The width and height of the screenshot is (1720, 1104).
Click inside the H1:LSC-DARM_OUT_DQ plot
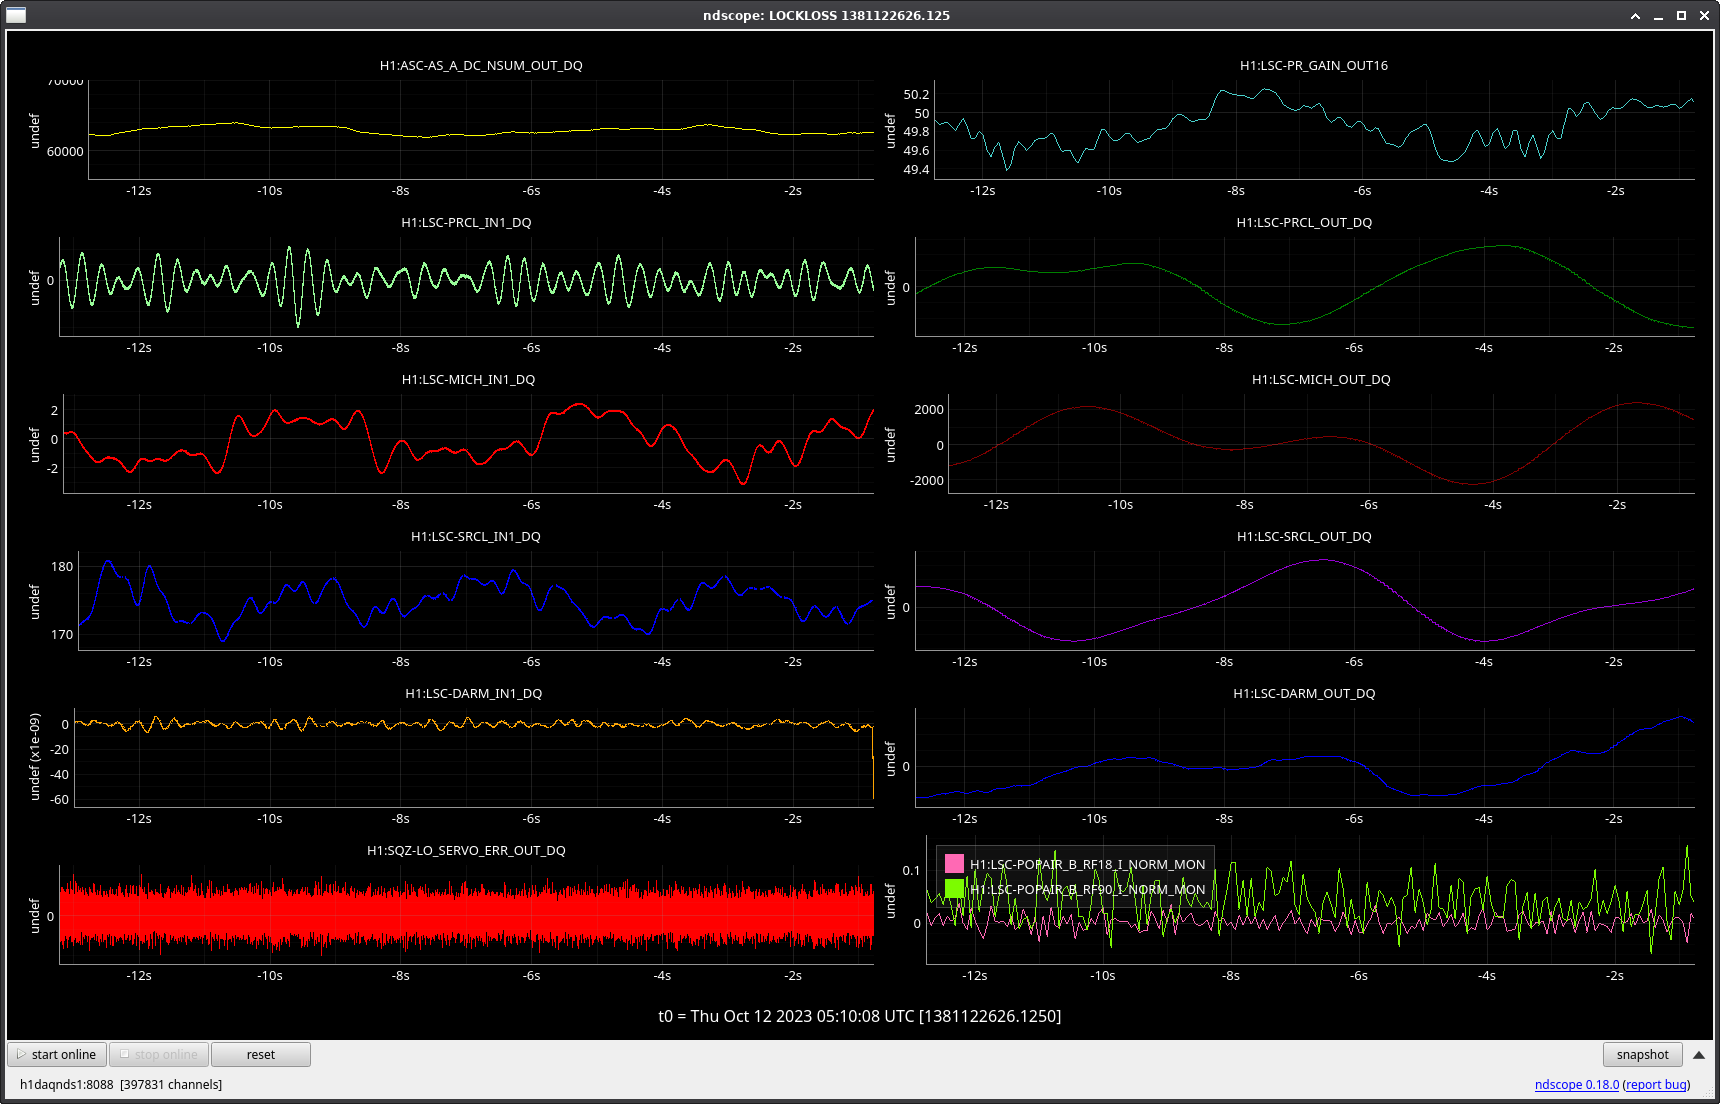coord(1304,757)
